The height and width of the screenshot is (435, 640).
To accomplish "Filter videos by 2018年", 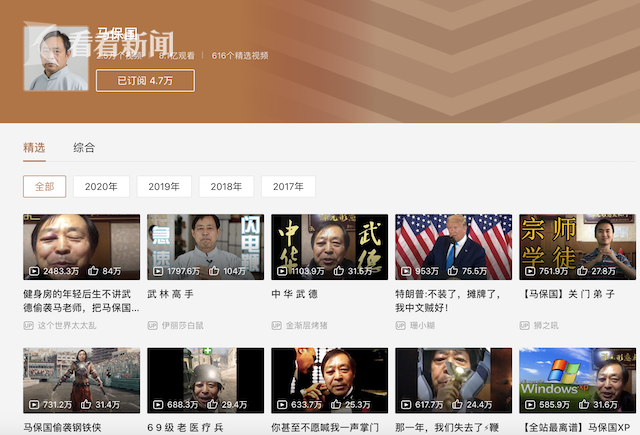I will [x=226, y=186].
